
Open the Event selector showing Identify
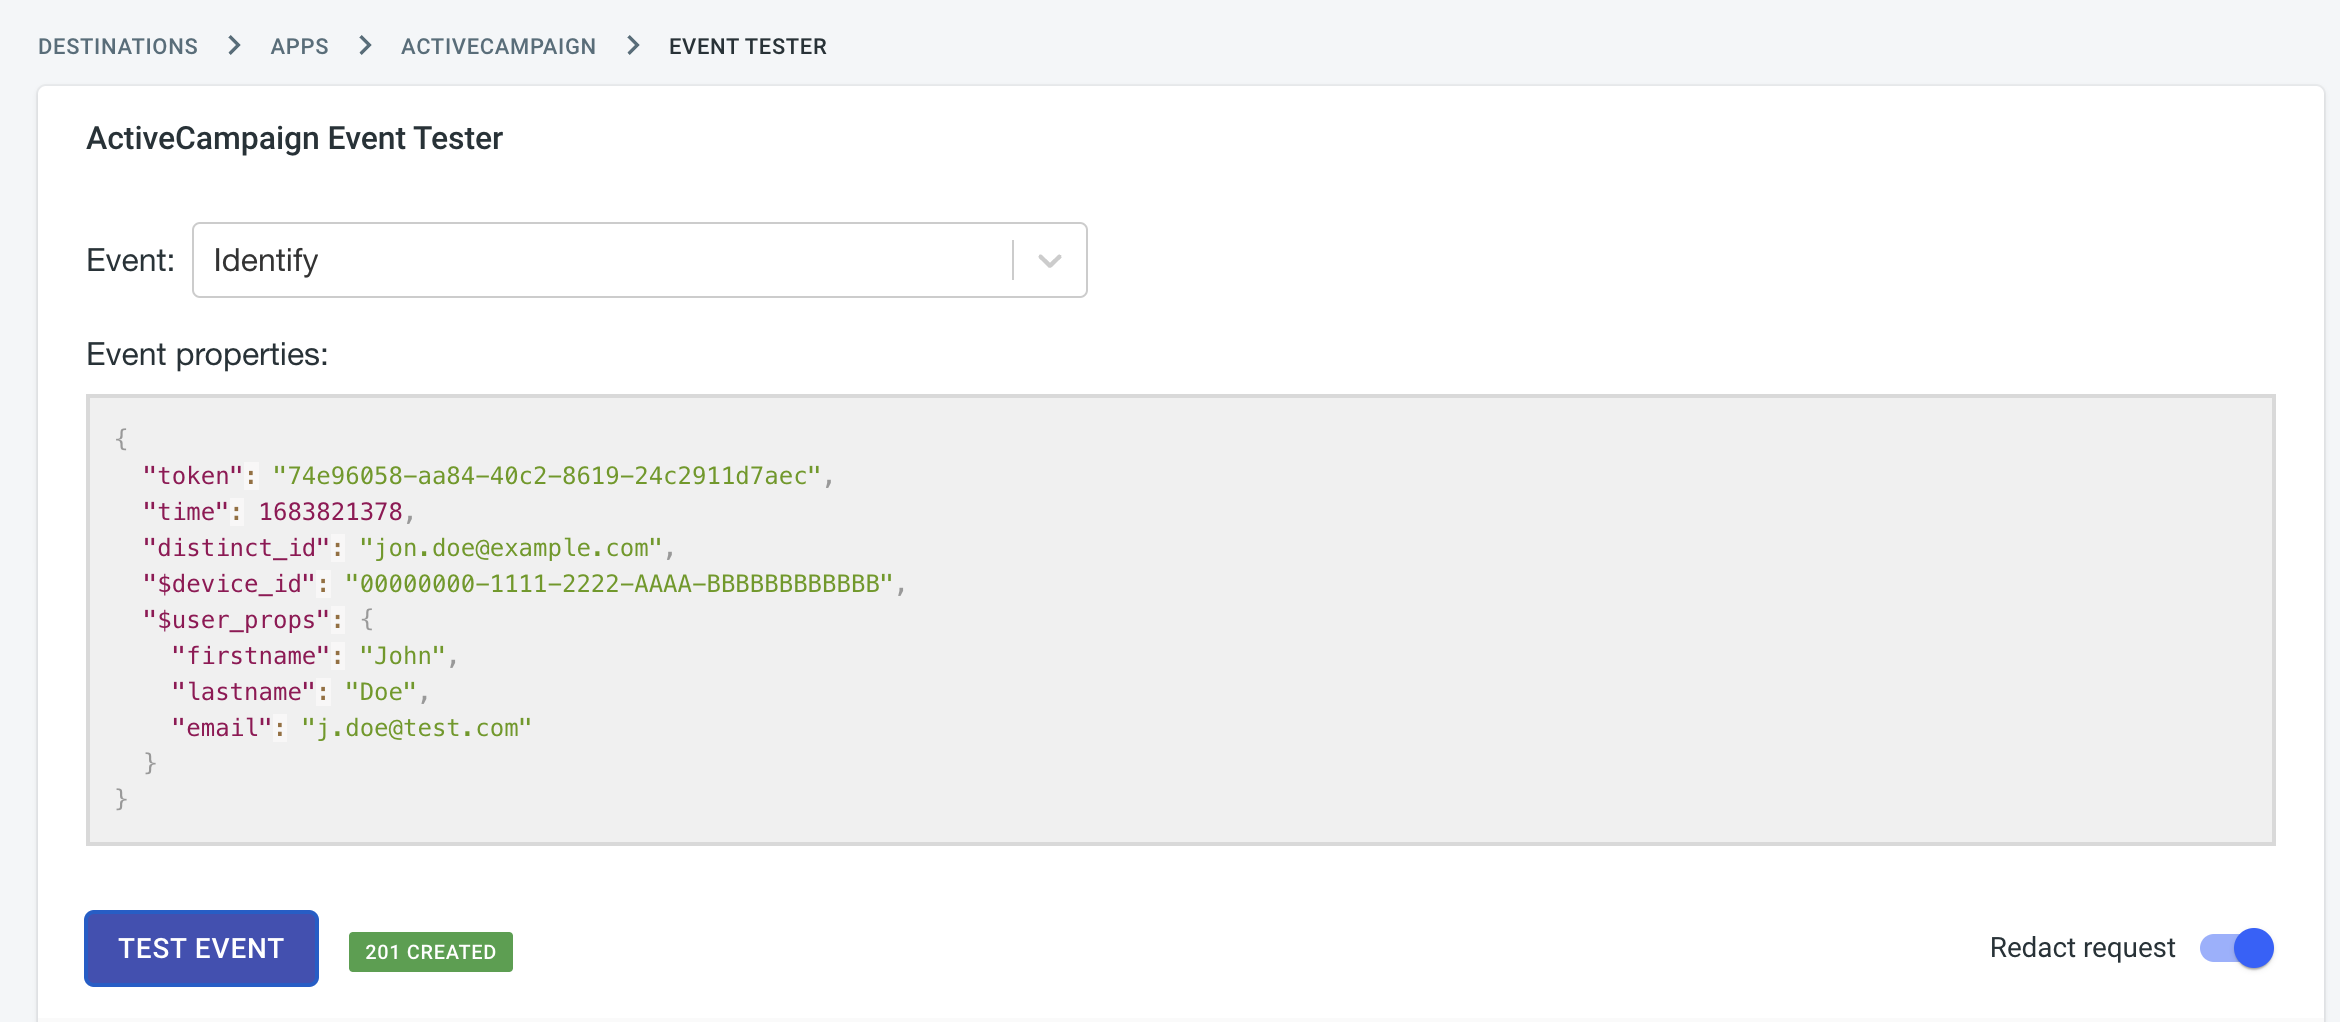600,261
